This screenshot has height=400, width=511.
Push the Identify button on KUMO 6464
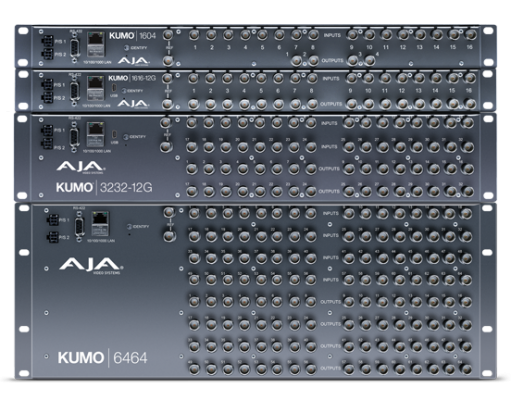pyautogui.click(x=130, y=227)
